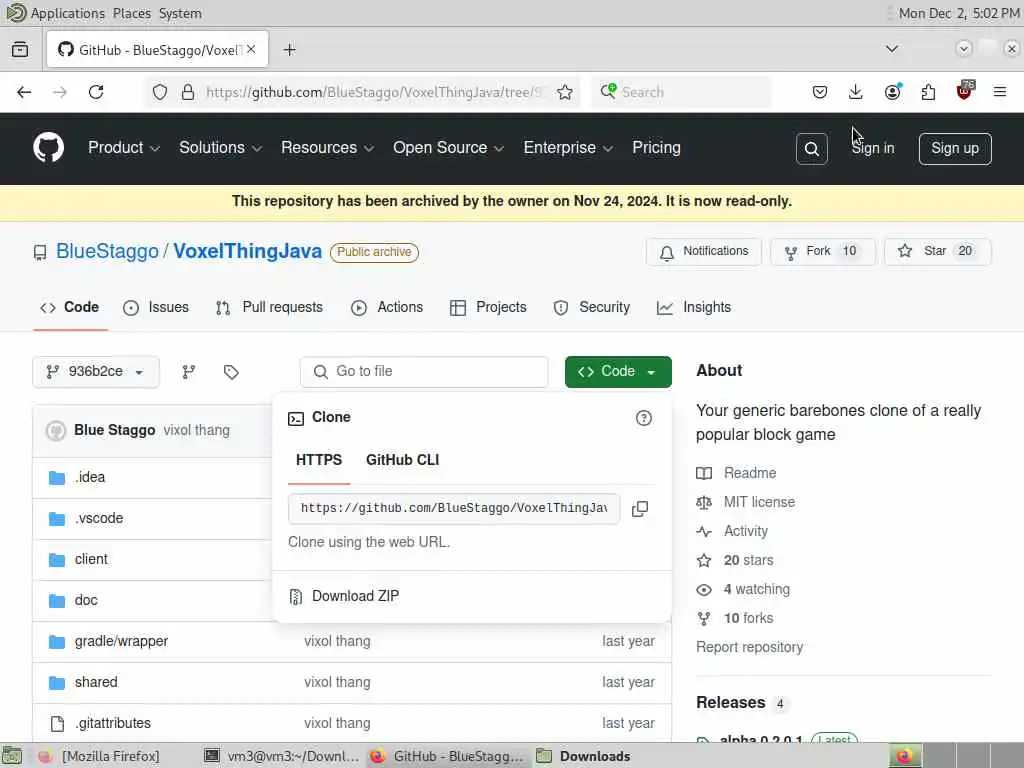Click Notifications button
Image resolution: width=1024 pixels, height=768 pixels.
click(x=703, y=251)
